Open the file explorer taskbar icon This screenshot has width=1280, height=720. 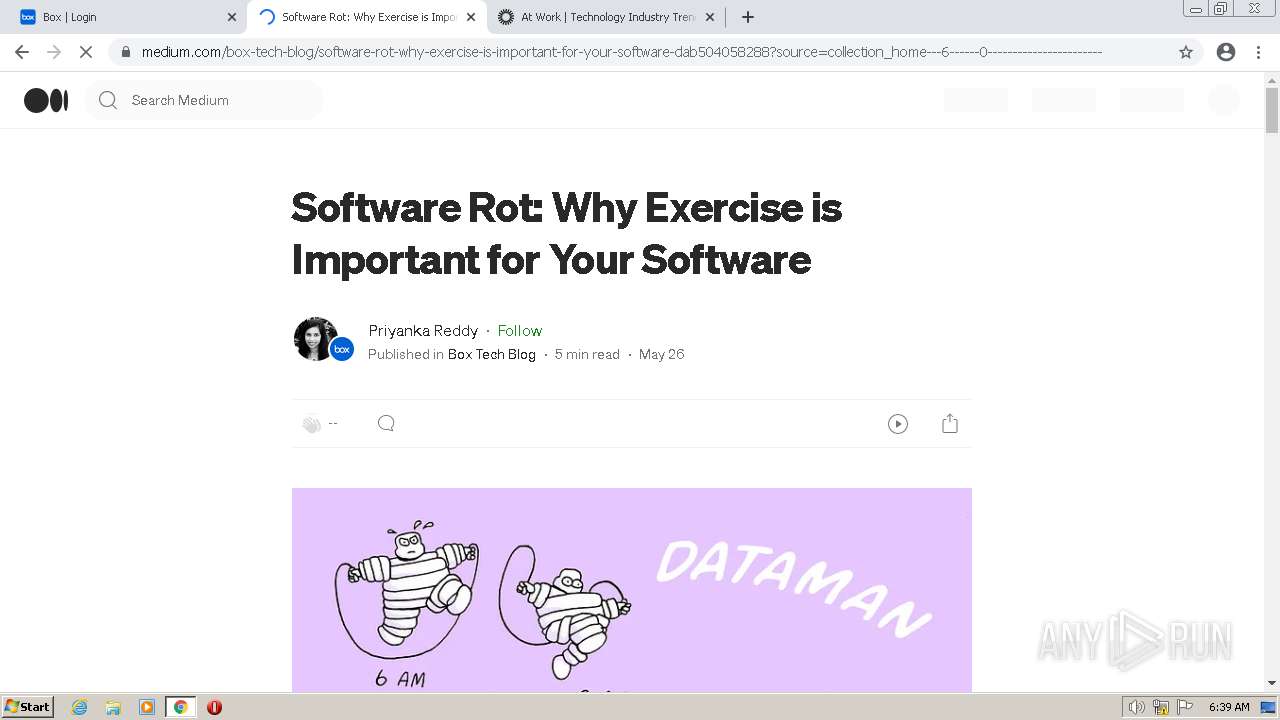113,707
